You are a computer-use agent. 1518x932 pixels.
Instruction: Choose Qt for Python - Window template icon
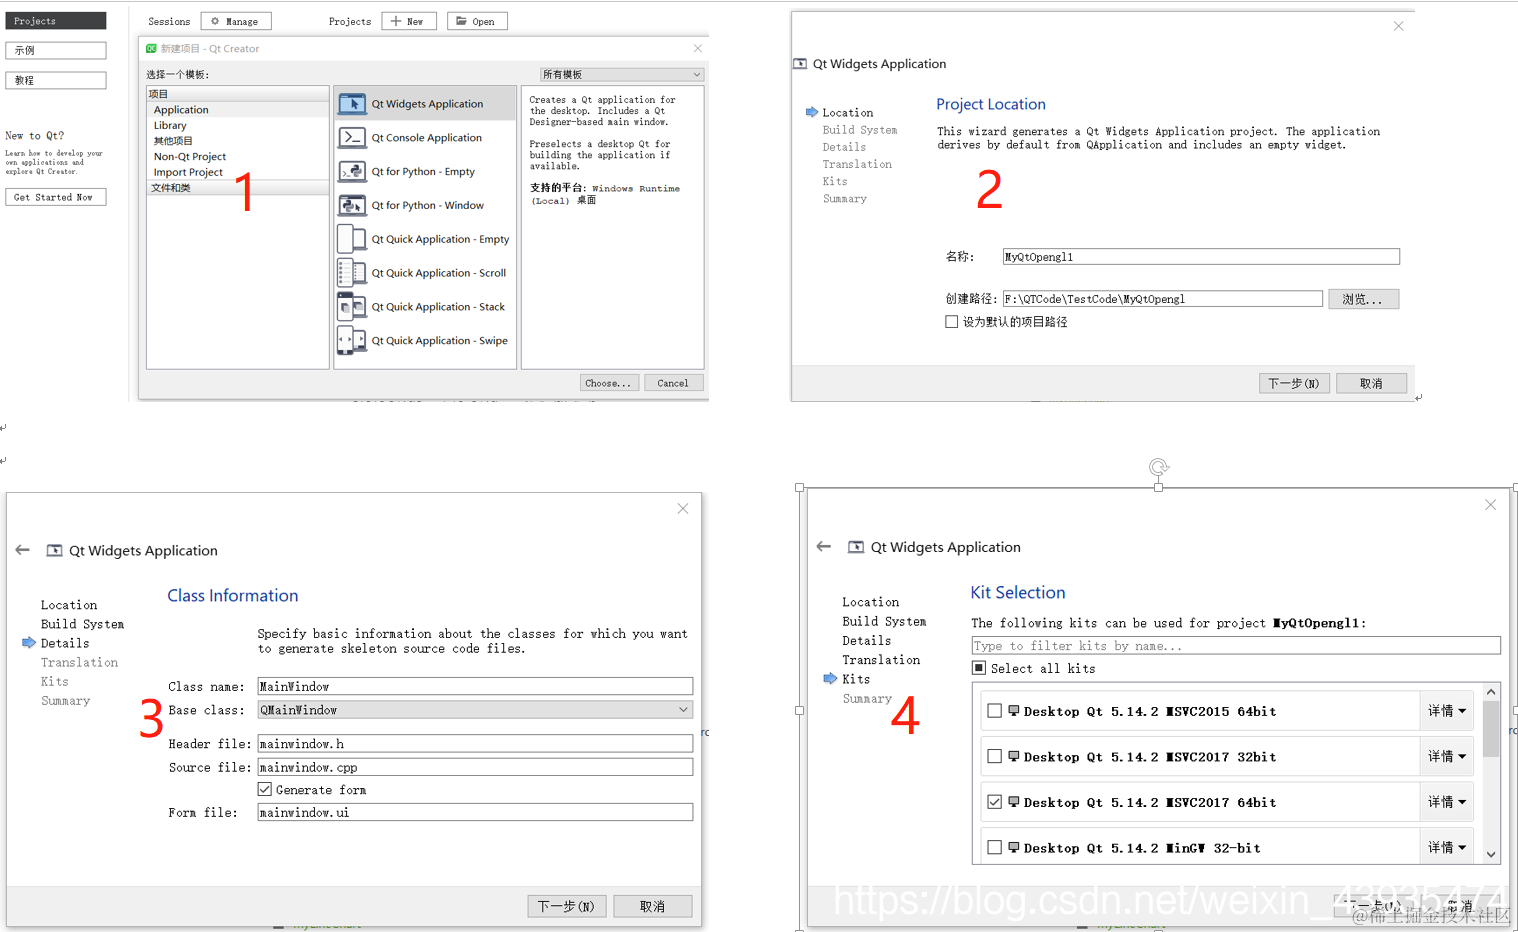tap(352, 205)
